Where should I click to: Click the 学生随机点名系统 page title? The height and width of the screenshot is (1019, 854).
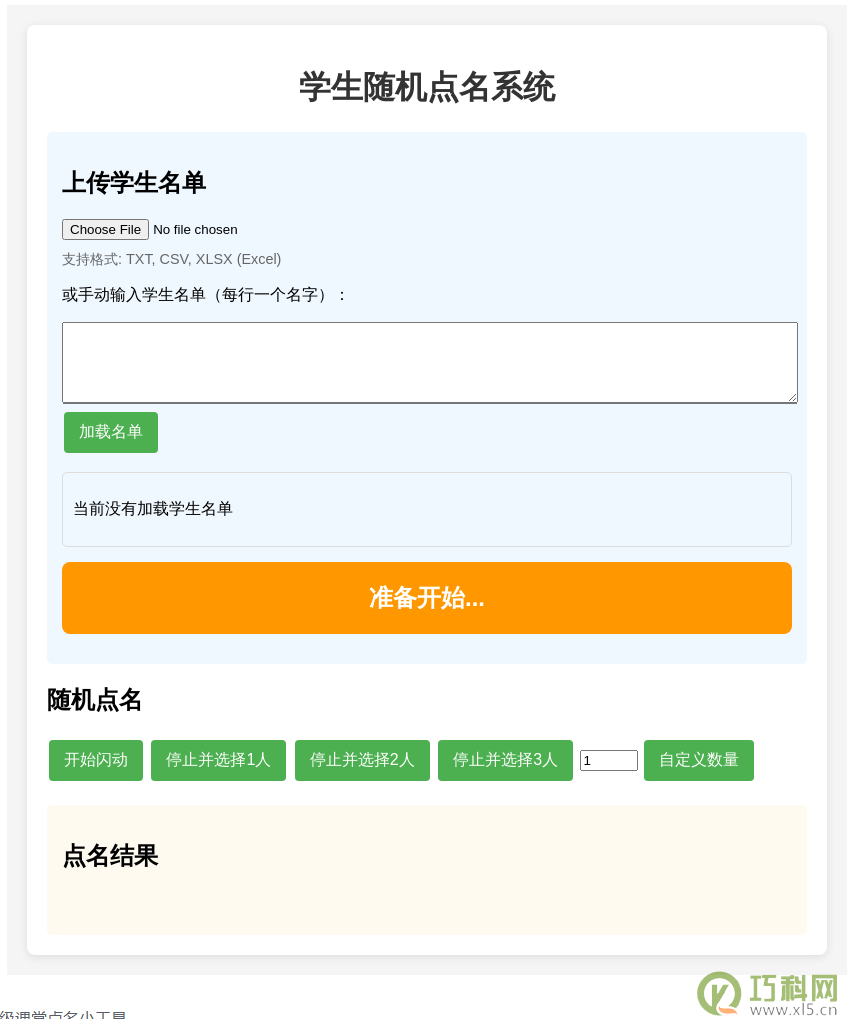pos(427,87)
